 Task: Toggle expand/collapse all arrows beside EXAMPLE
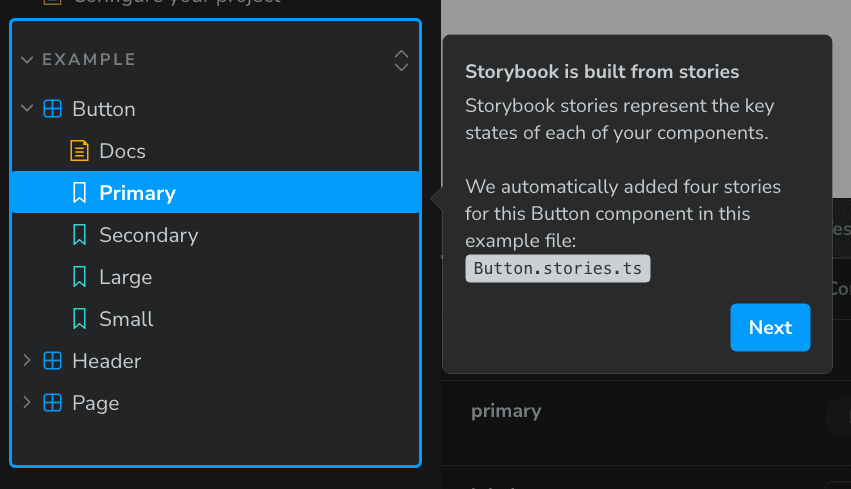(401, 60)
